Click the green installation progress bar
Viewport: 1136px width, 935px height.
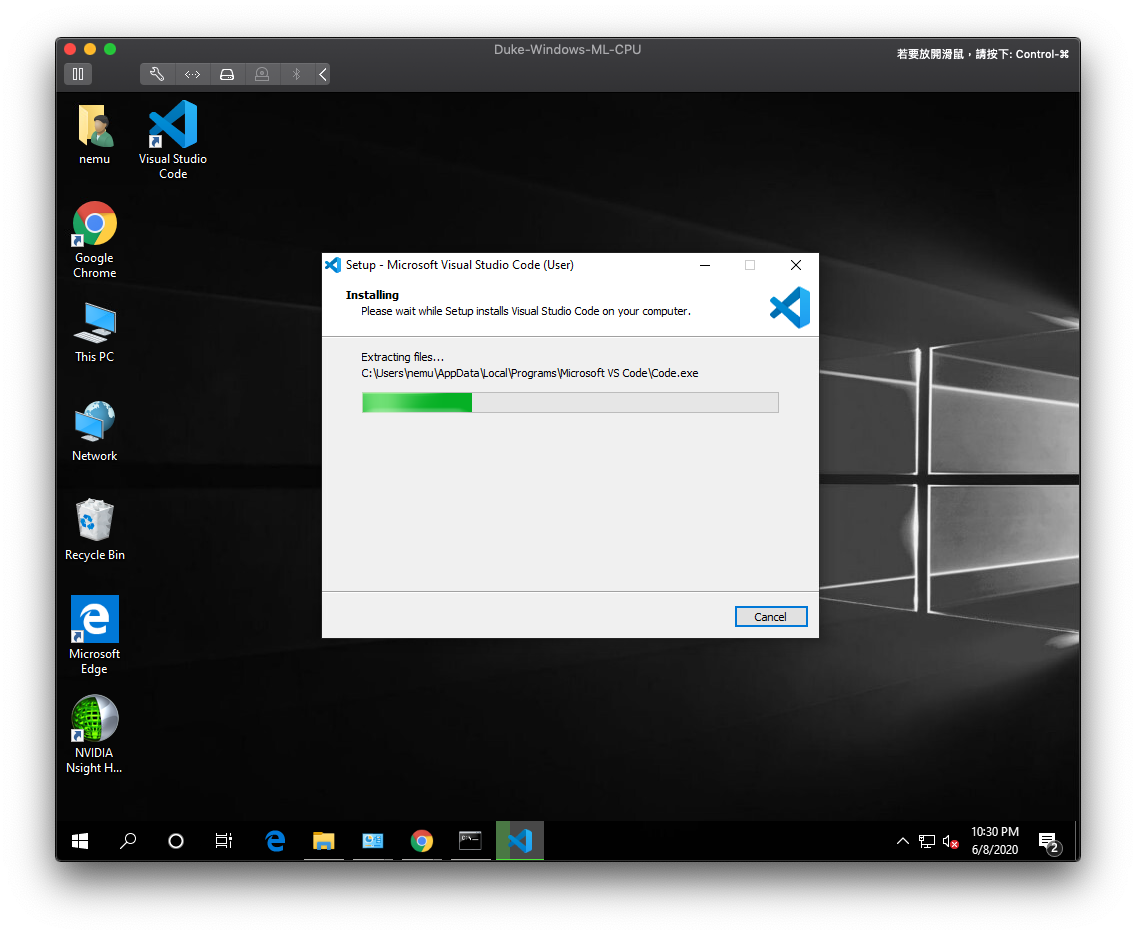(x=416, y=402)
